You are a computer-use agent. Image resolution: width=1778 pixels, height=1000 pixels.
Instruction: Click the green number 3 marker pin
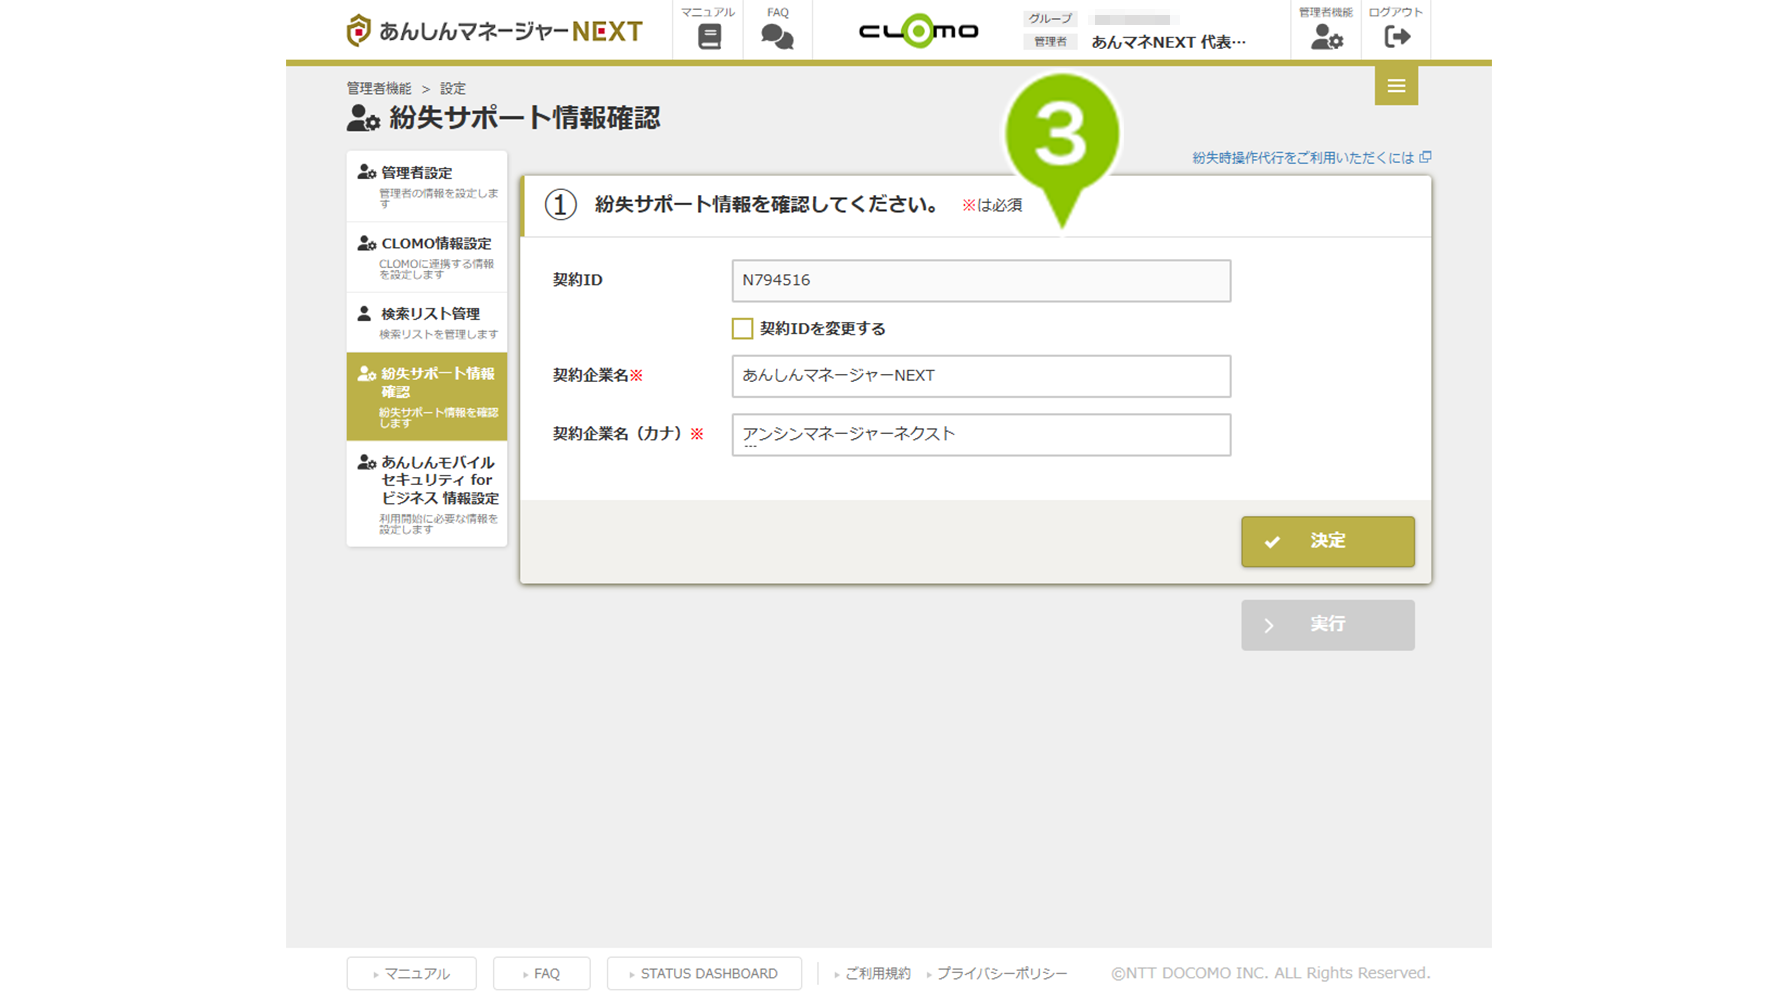[1061, 137]
